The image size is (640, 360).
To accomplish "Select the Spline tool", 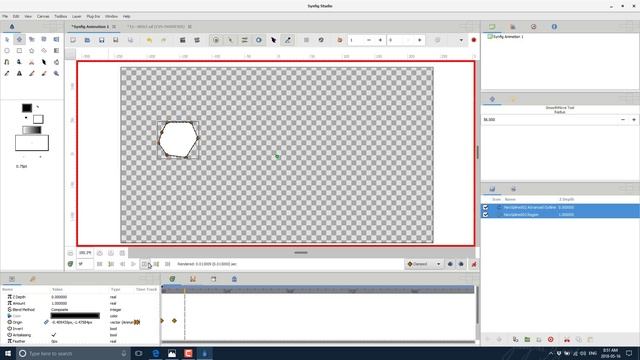I will click(x=7, y=62).
